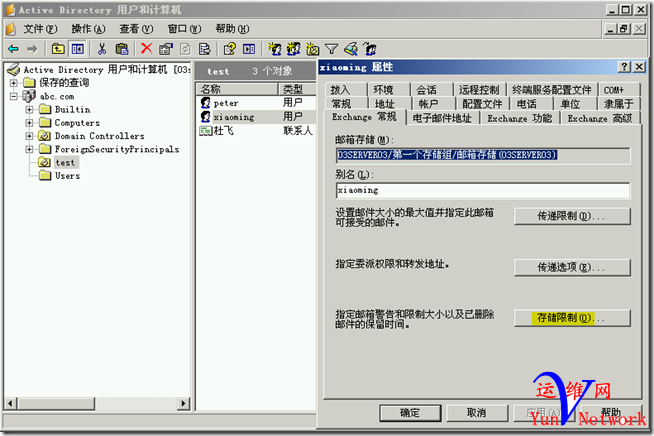Click tree pane scroll right arrow
The height and width of the screenshot is (436, 654).
tap(183, 403)
